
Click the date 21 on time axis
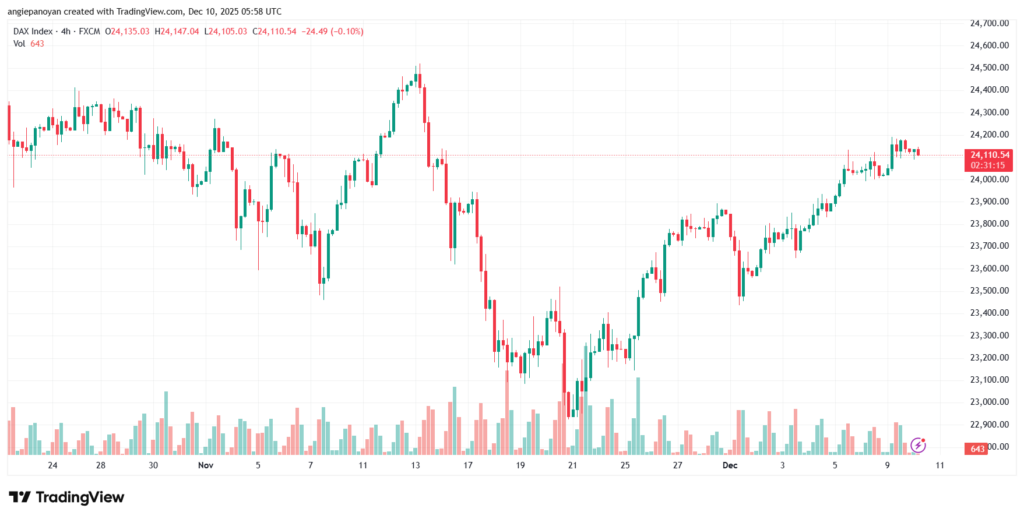[x=572, y=465]
